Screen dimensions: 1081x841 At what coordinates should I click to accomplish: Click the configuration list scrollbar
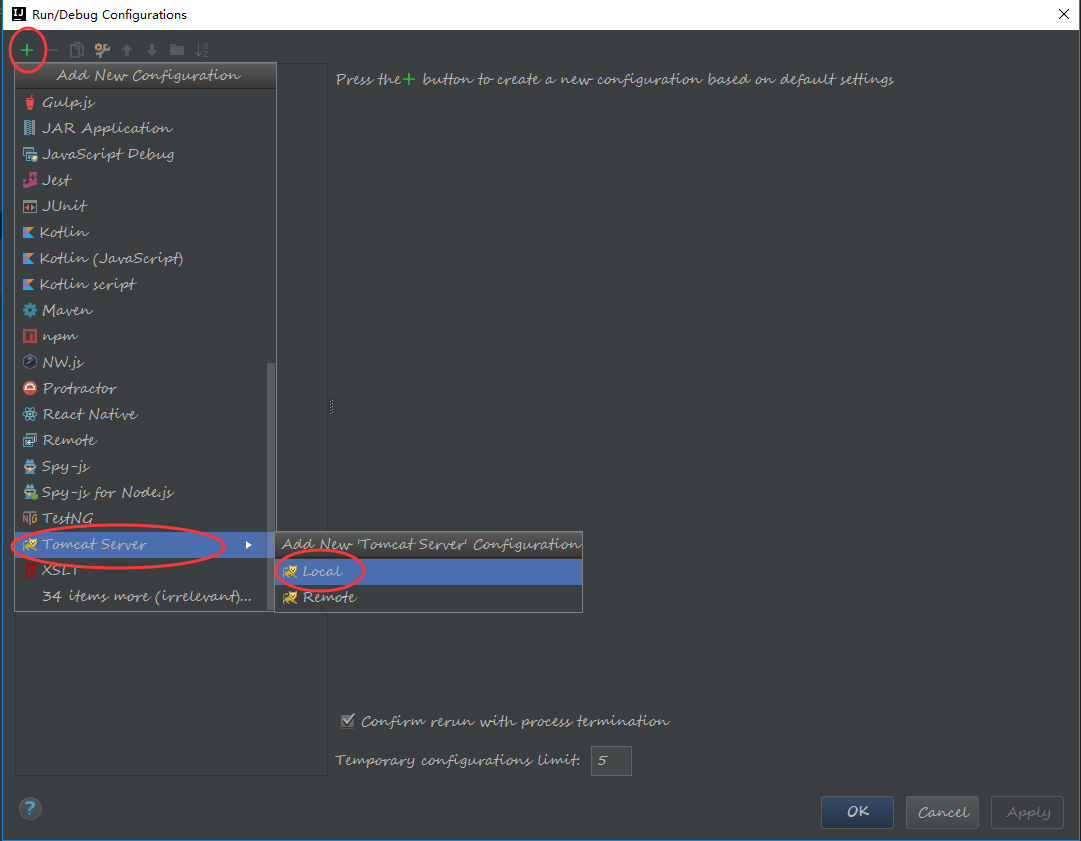[x=271, y=485]
